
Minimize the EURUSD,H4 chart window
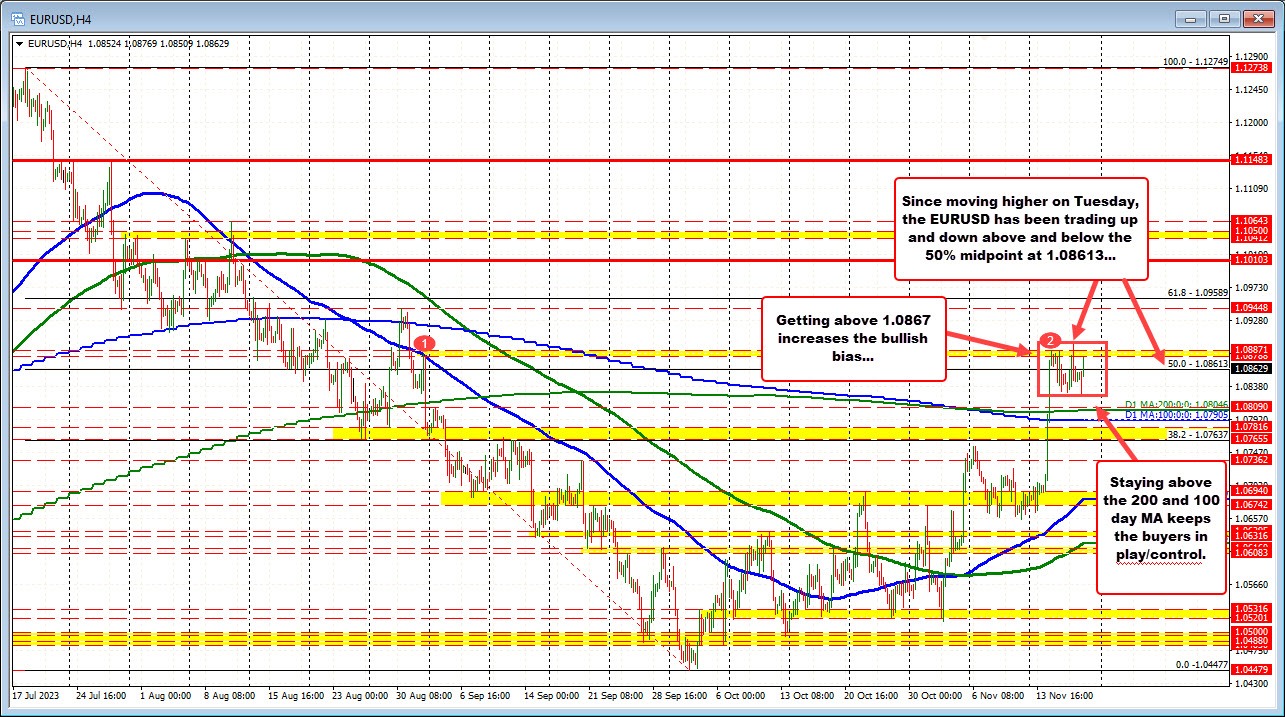click(1190, 18)
